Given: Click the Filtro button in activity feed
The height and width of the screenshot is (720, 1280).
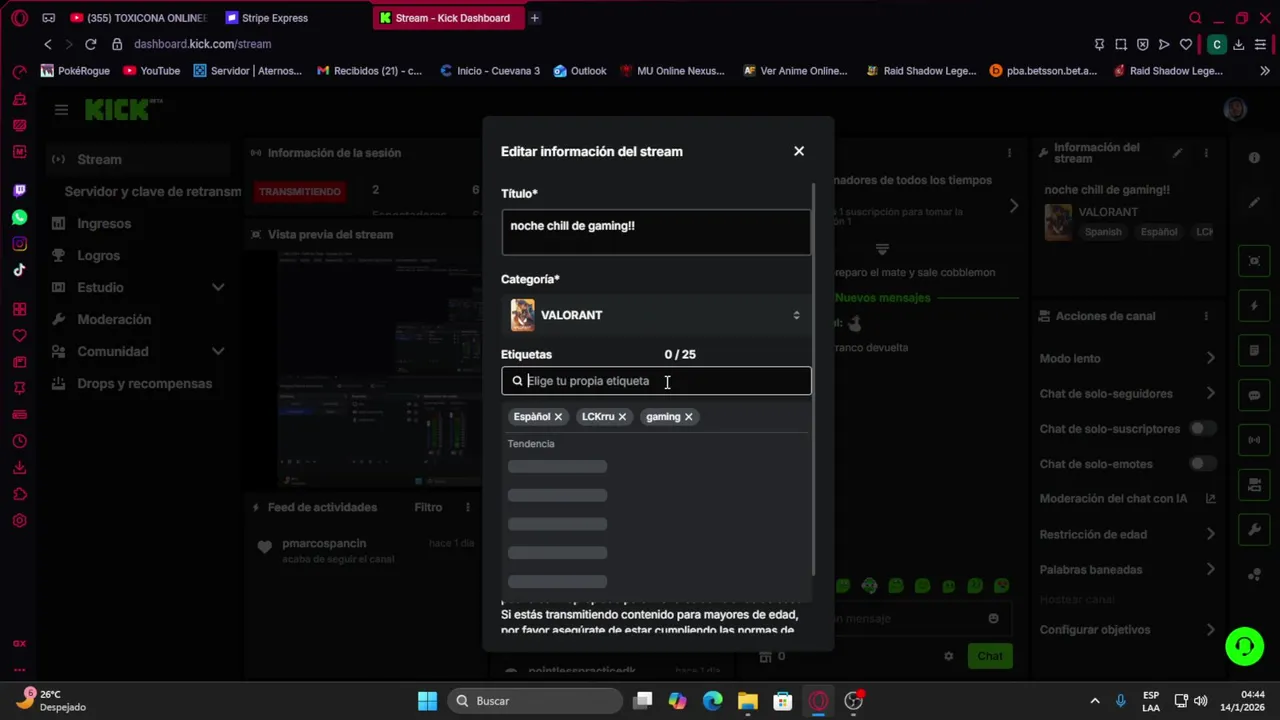Looking at the screenshot, I should (x=428, y=507).
